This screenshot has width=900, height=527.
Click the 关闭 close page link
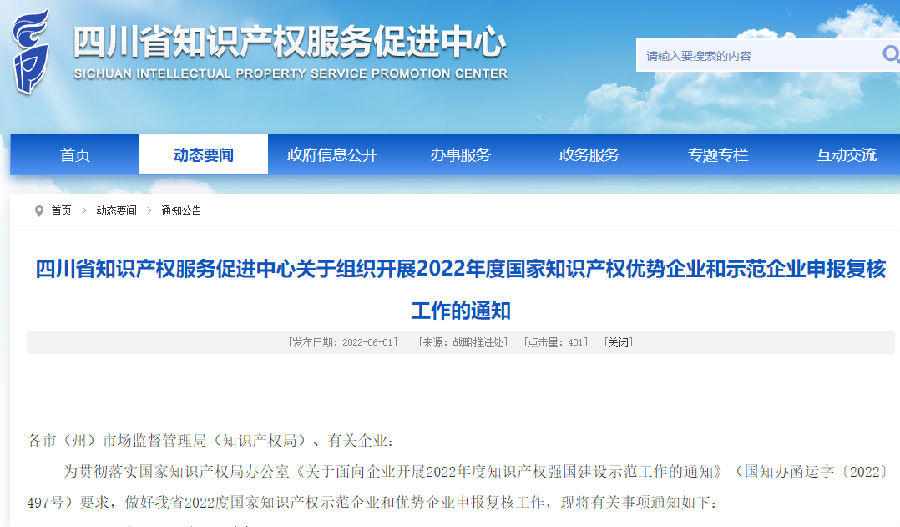pos(619,342)
